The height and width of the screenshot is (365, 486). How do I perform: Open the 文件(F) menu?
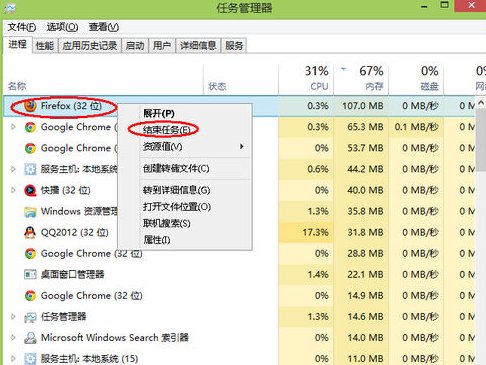[x=22, y=27]
